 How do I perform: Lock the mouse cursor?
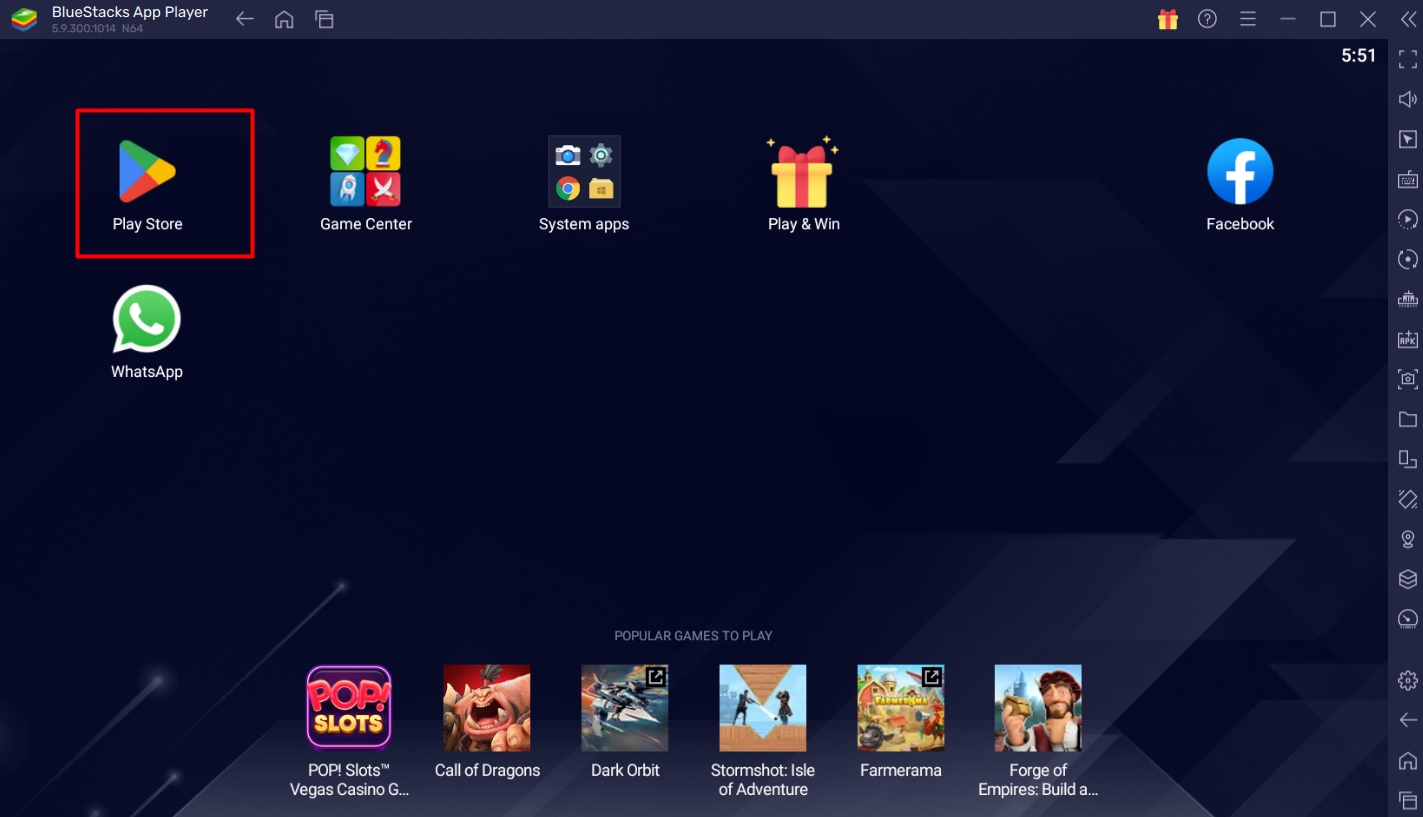(x=1408, y=139)
